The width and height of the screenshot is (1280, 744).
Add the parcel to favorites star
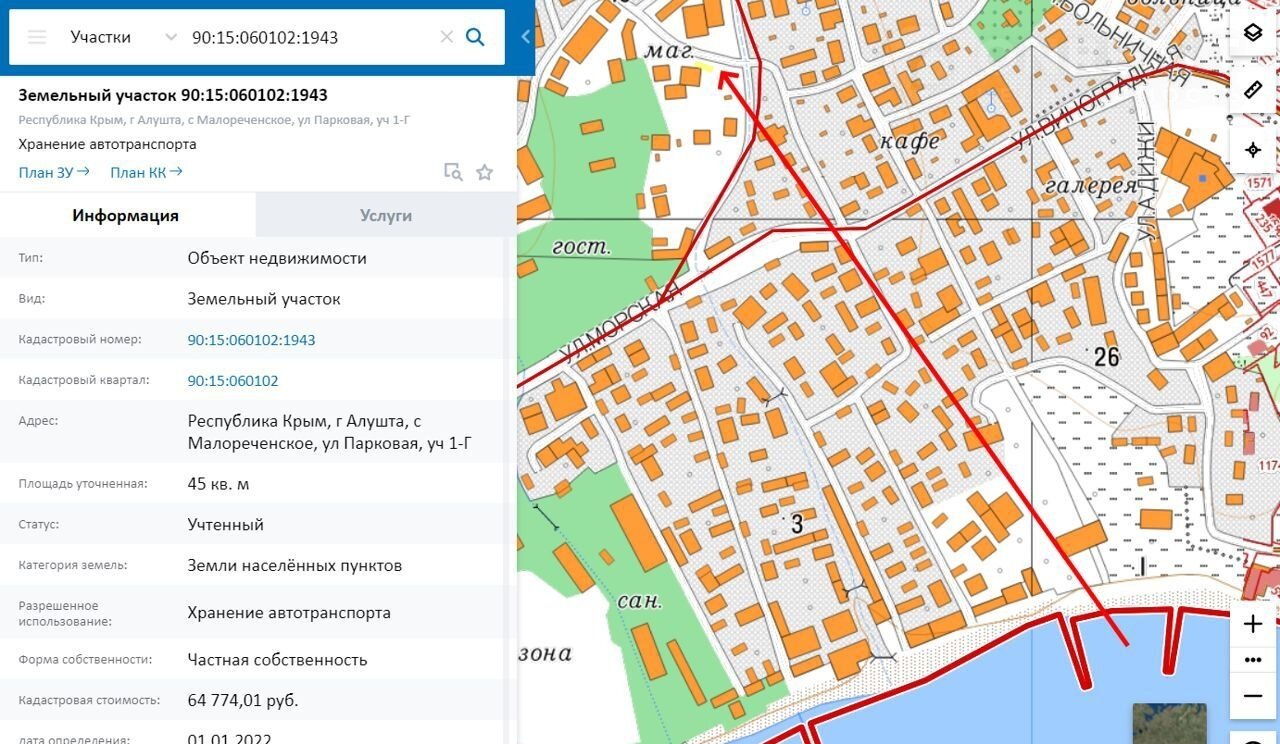point(485,172)
